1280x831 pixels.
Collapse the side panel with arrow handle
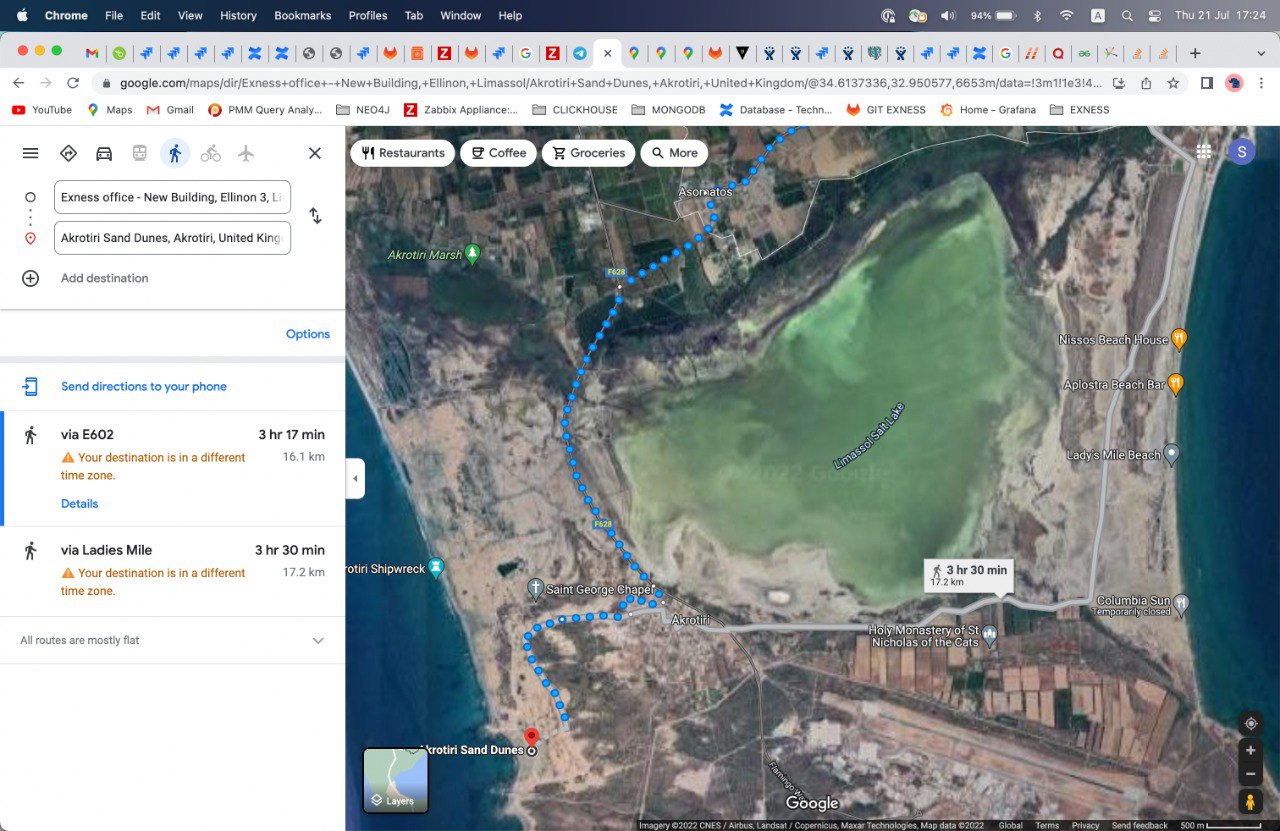(x=355, y=479)
